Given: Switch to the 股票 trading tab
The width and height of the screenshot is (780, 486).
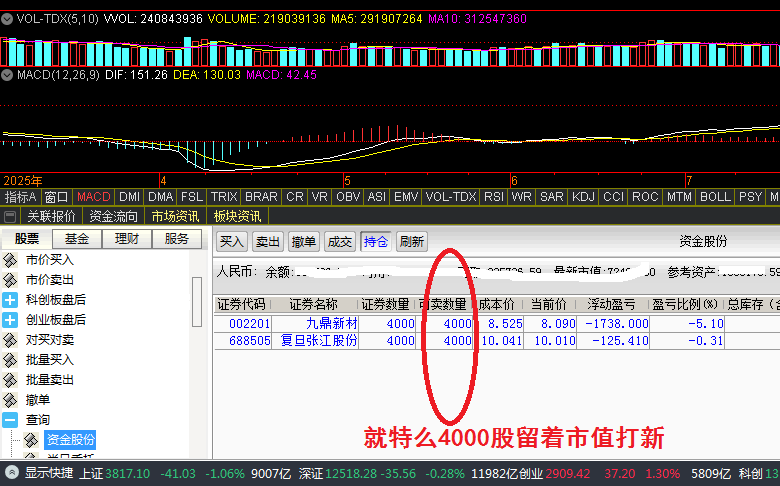Looking at the screenshot, I should [x=27, y=239].
